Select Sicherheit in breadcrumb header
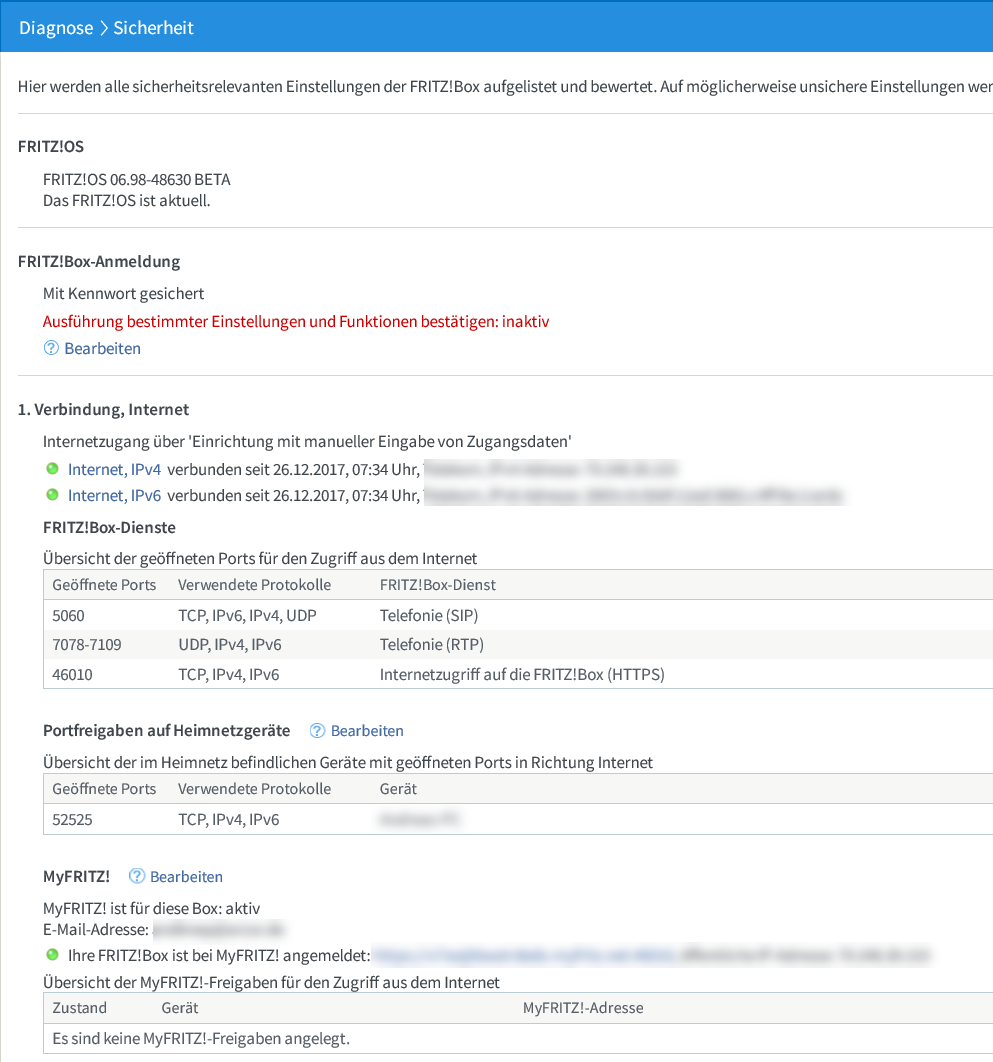The width and height of the screenshot is (993, 1062). tap(153, 28)
